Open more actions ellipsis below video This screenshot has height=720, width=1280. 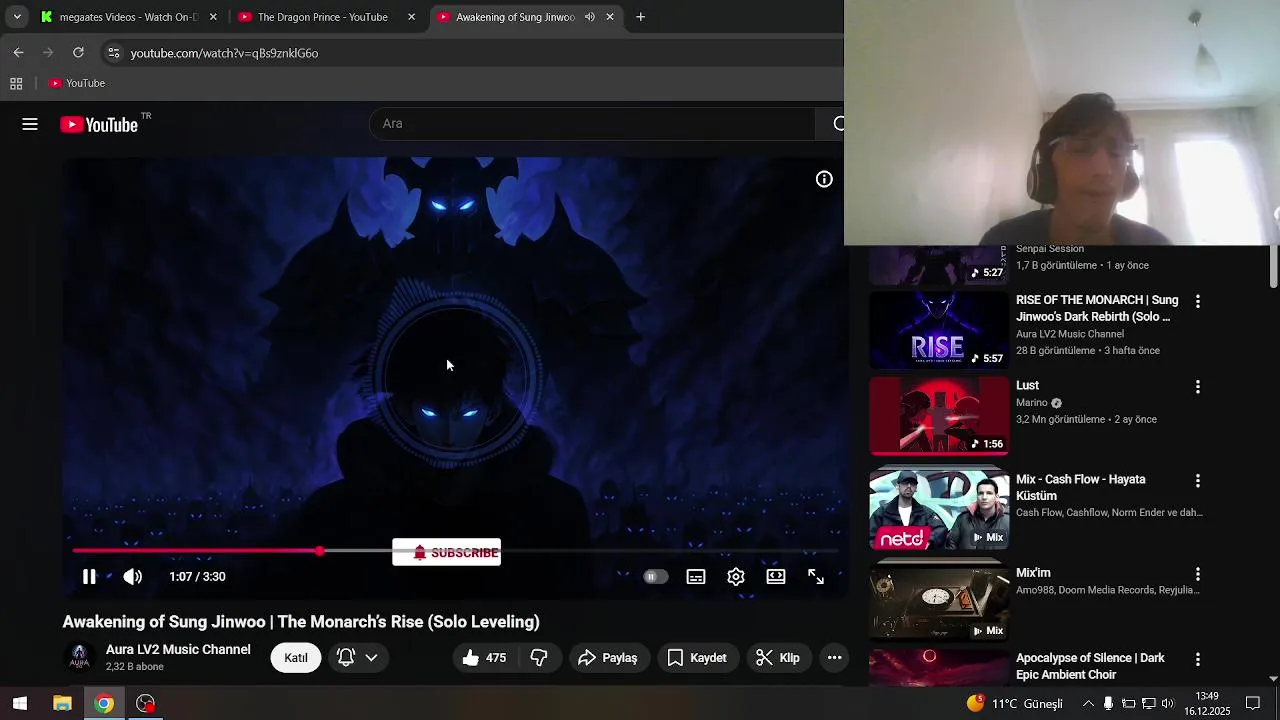pos(834,657)
